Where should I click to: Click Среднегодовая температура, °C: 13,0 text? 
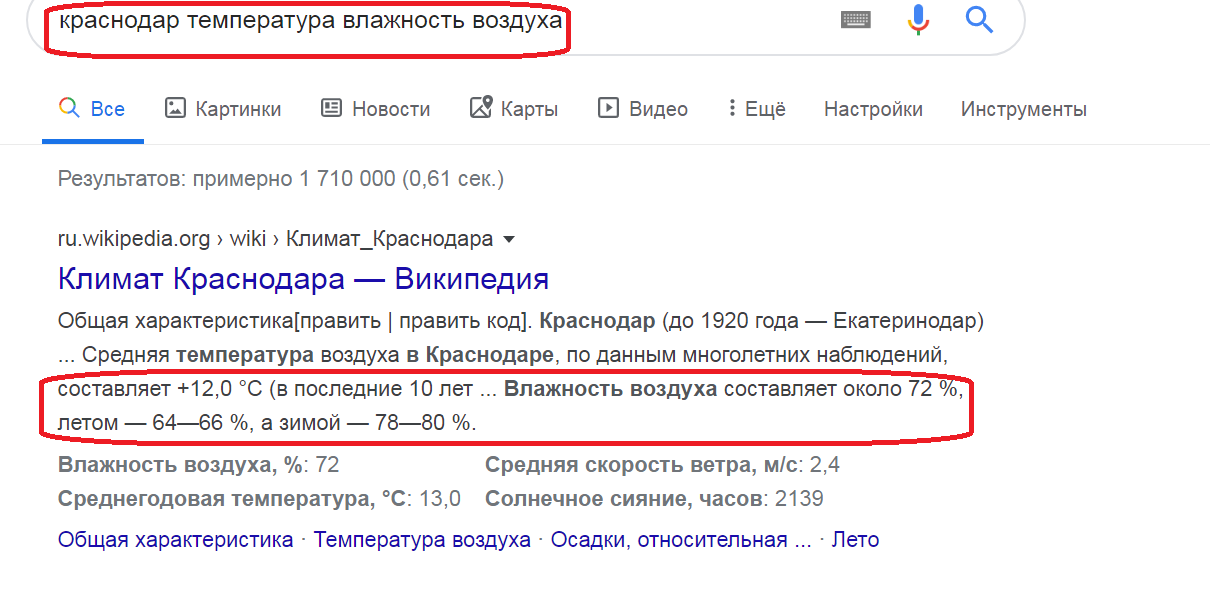click(259, 498)
